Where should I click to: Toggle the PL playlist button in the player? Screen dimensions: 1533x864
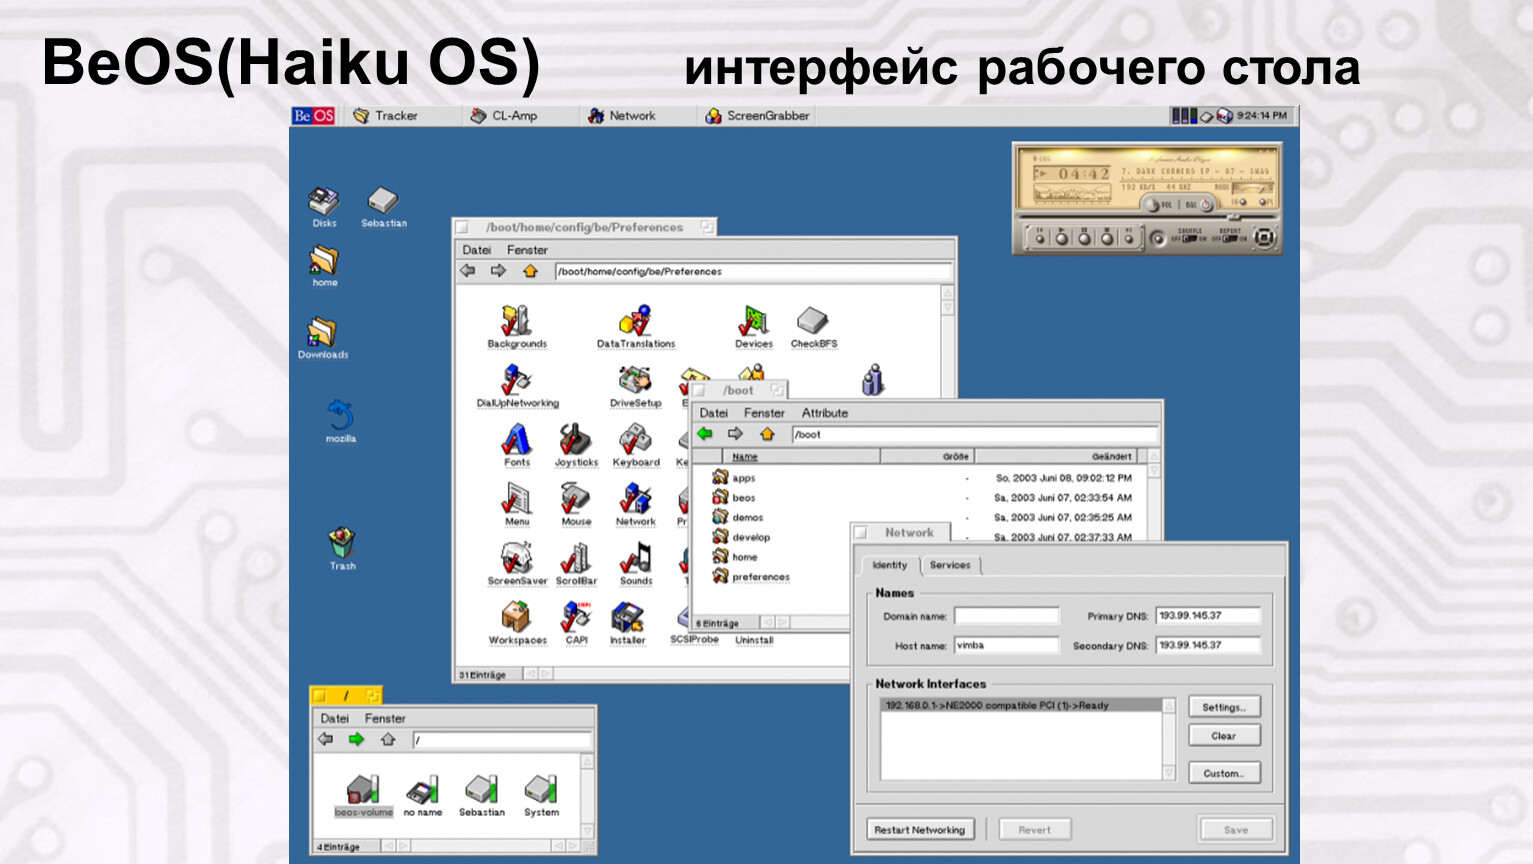[1264, 202]
